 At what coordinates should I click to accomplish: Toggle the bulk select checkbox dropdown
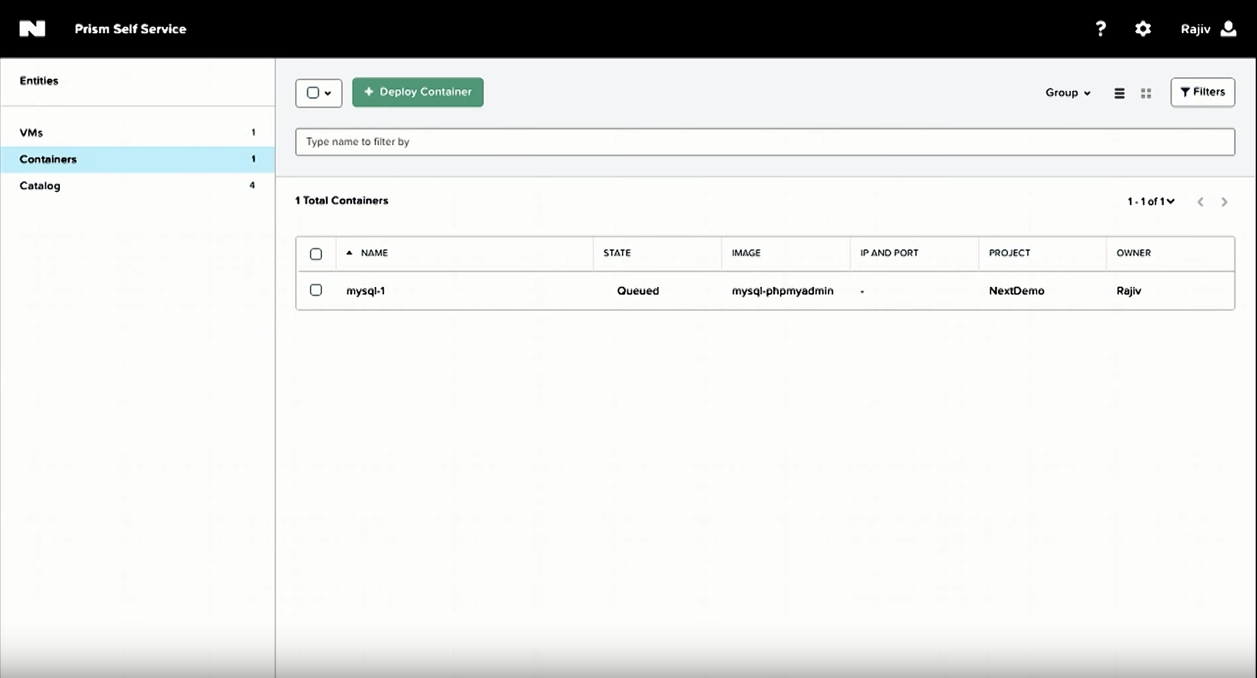[319, 93]
